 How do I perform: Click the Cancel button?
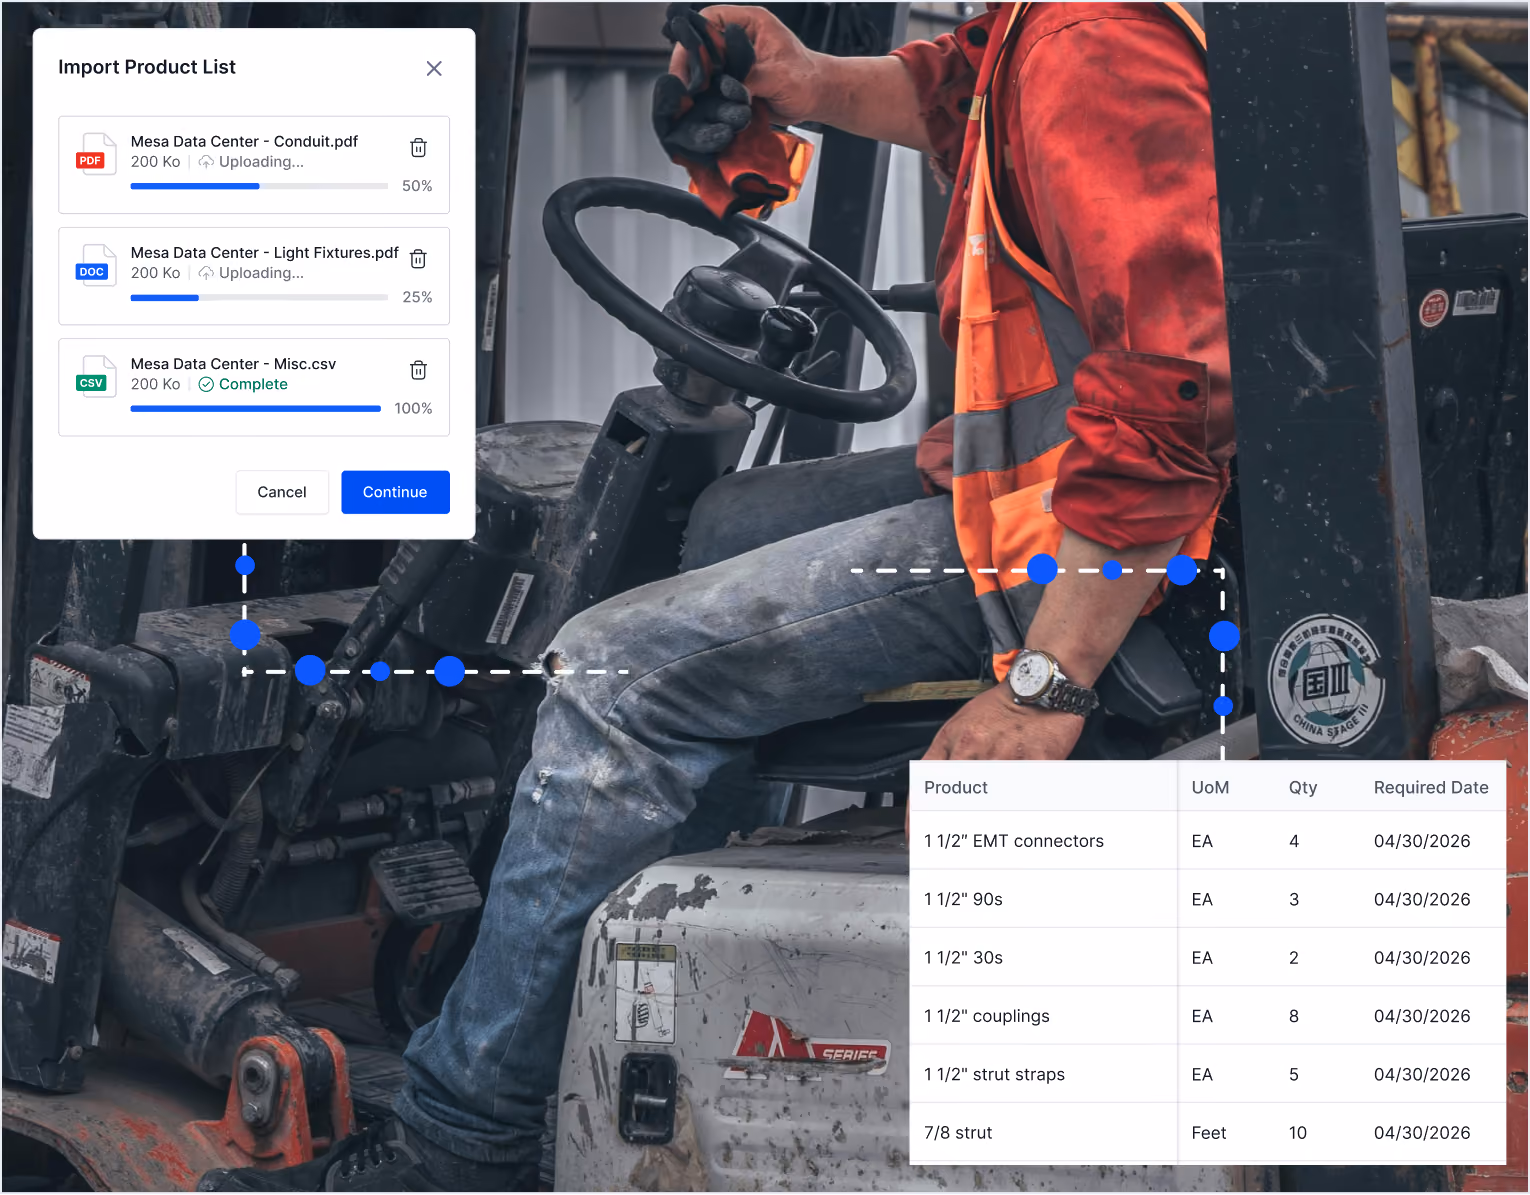pos(282,492)
